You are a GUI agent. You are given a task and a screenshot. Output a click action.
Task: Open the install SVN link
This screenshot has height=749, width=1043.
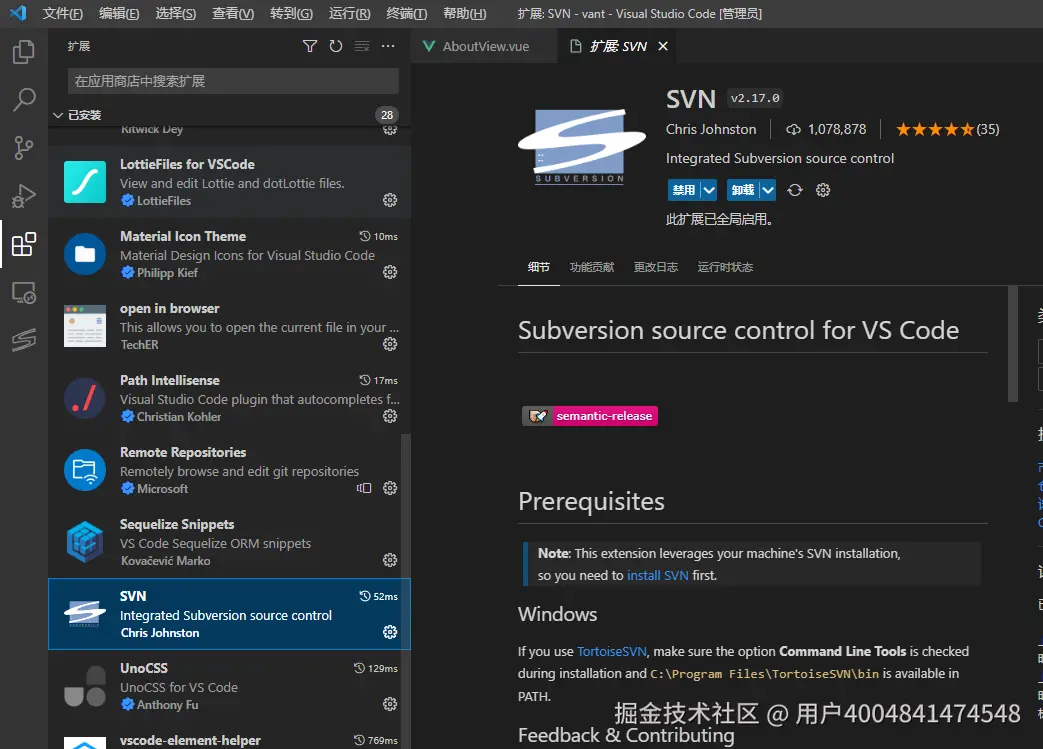click(657, 575)
